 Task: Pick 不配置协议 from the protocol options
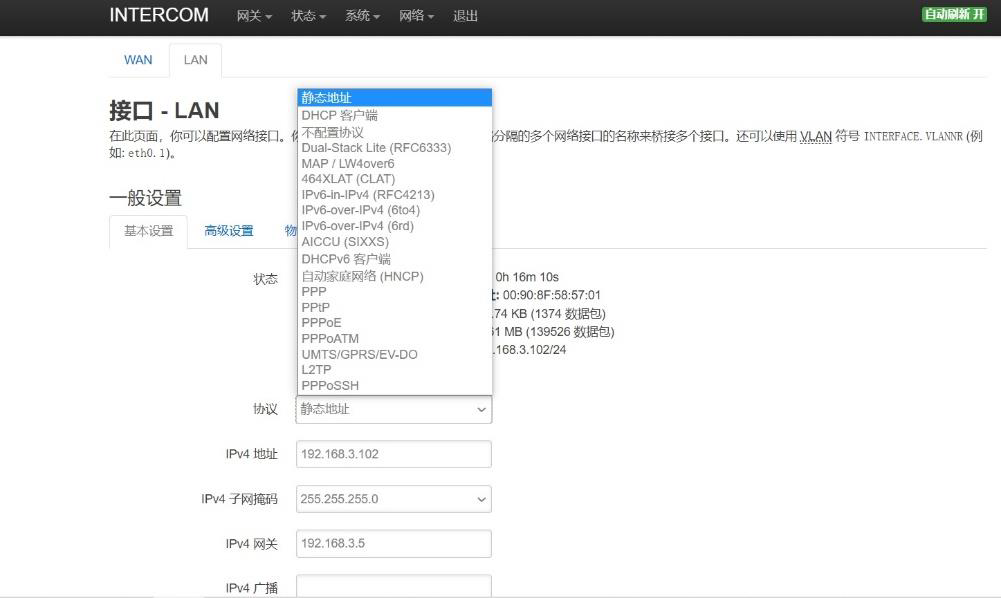(333, 132)
